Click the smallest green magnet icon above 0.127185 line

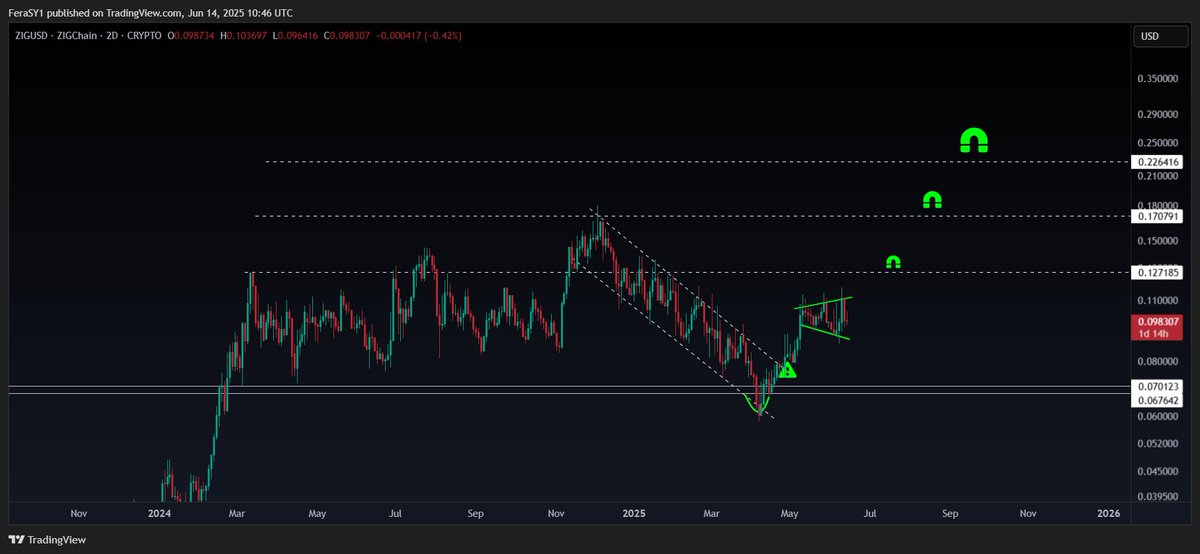[x=893, y=262]
